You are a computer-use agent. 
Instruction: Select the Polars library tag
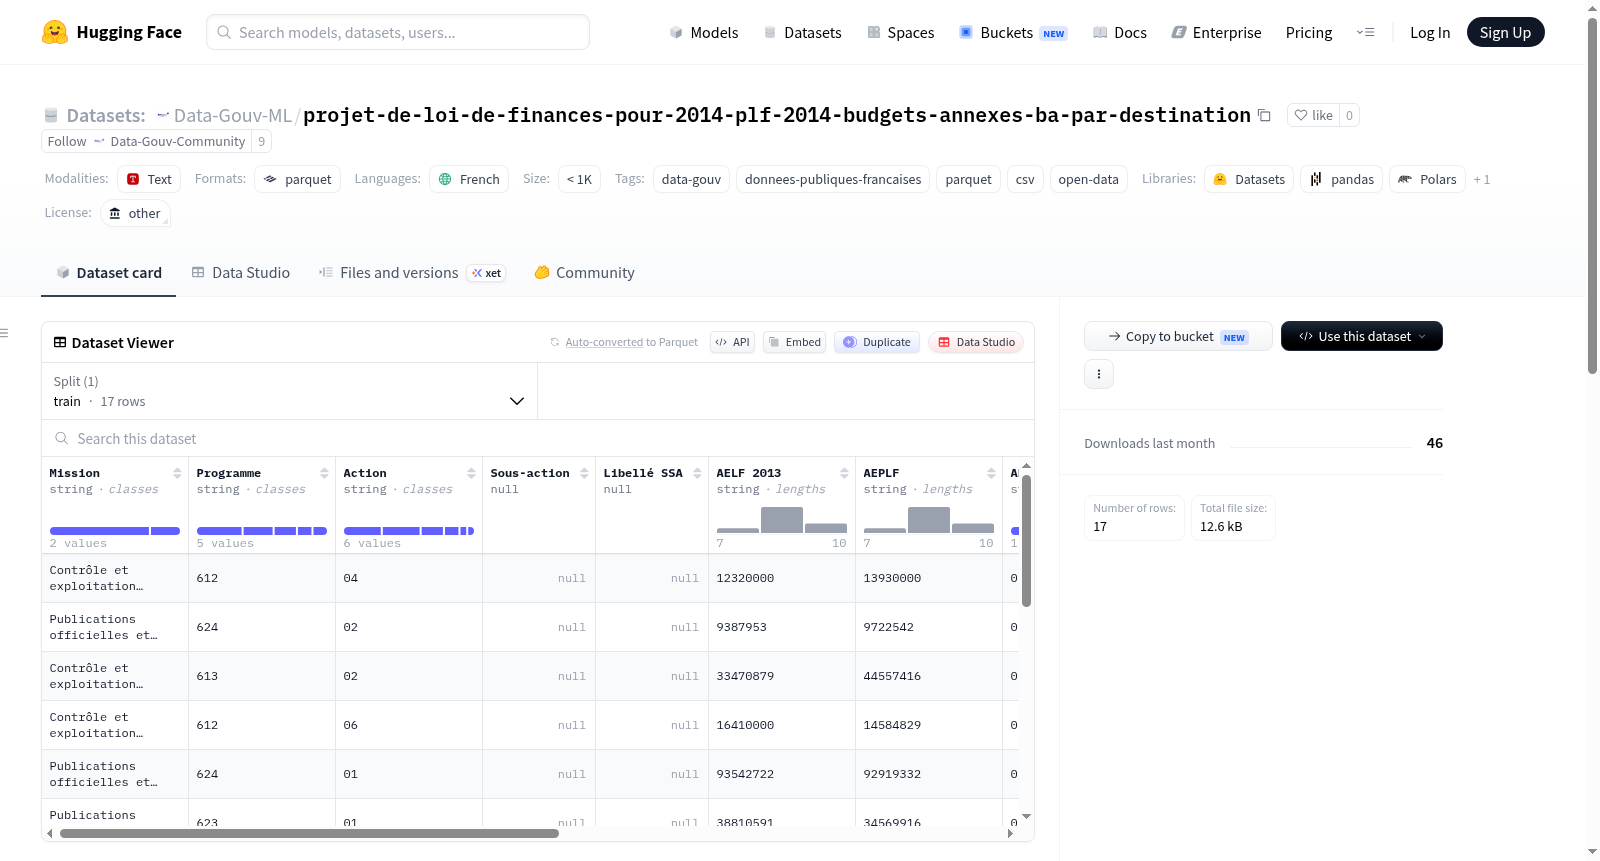pyautogui.click(x=1427, y=179)
